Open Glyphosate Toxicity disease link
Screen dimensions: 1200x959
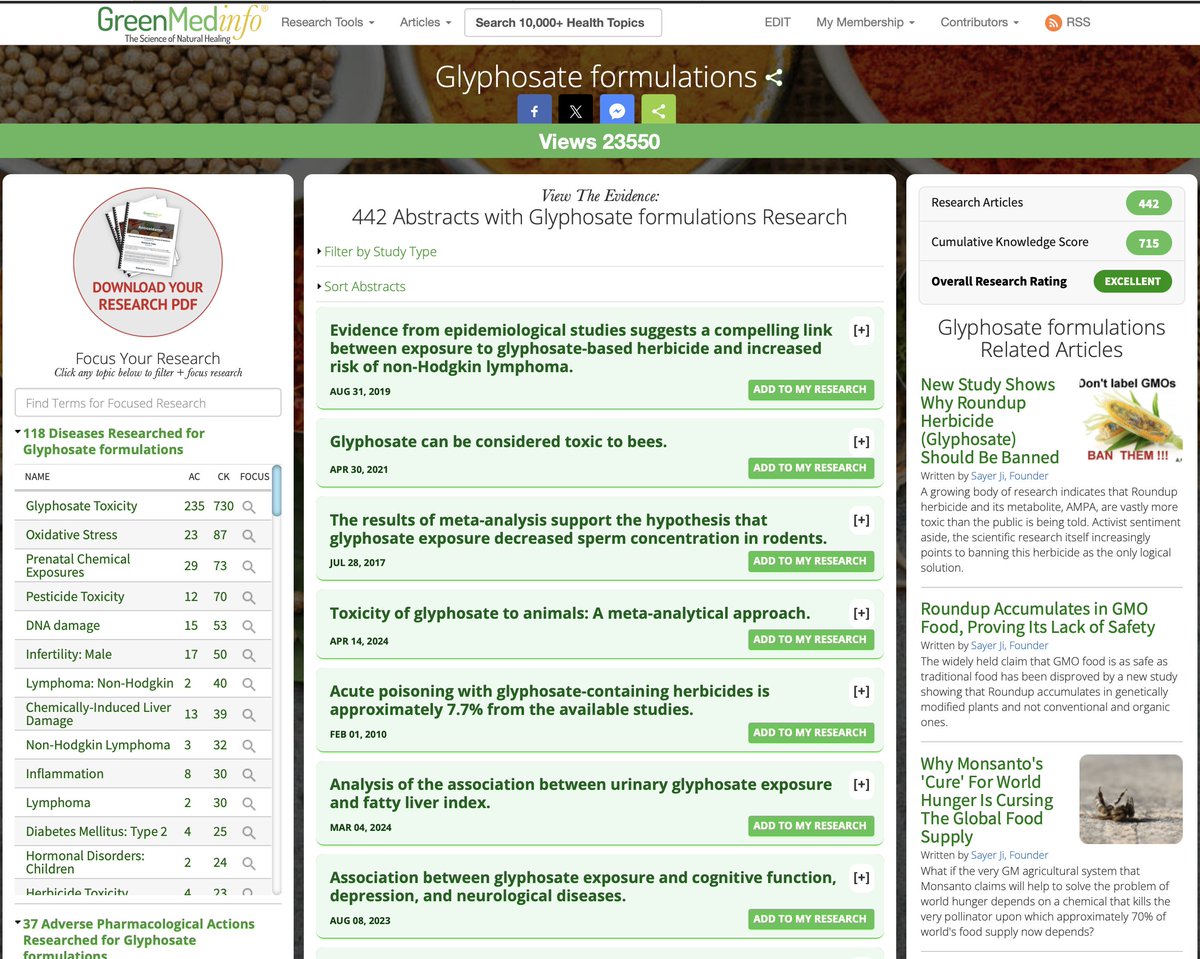click(82, 507)
